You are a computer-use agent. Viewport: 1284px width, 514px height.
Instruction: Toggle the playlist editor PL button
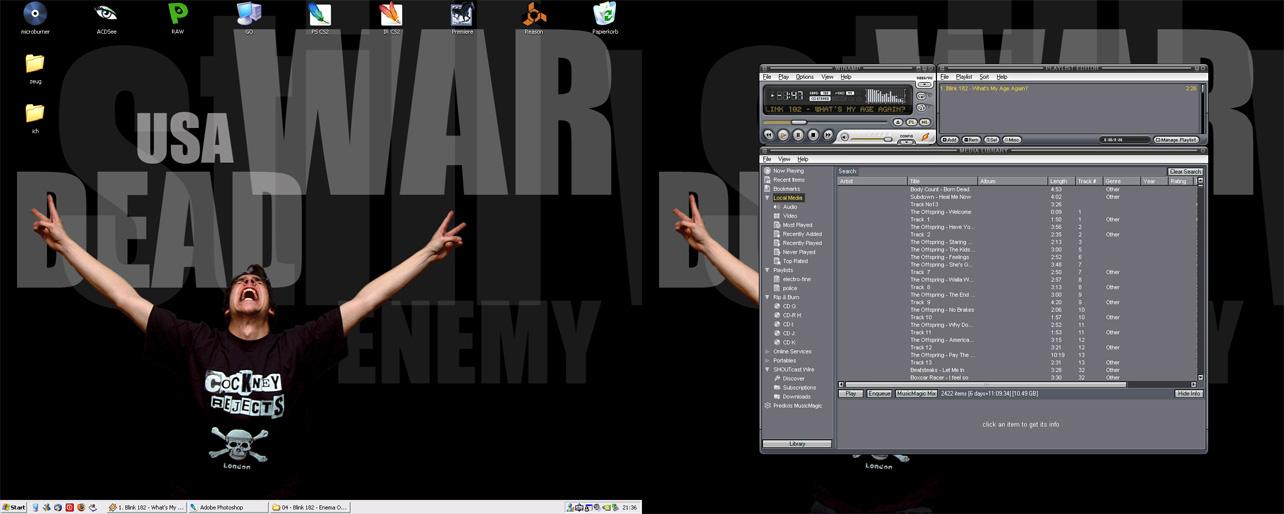tap(910, 122)
